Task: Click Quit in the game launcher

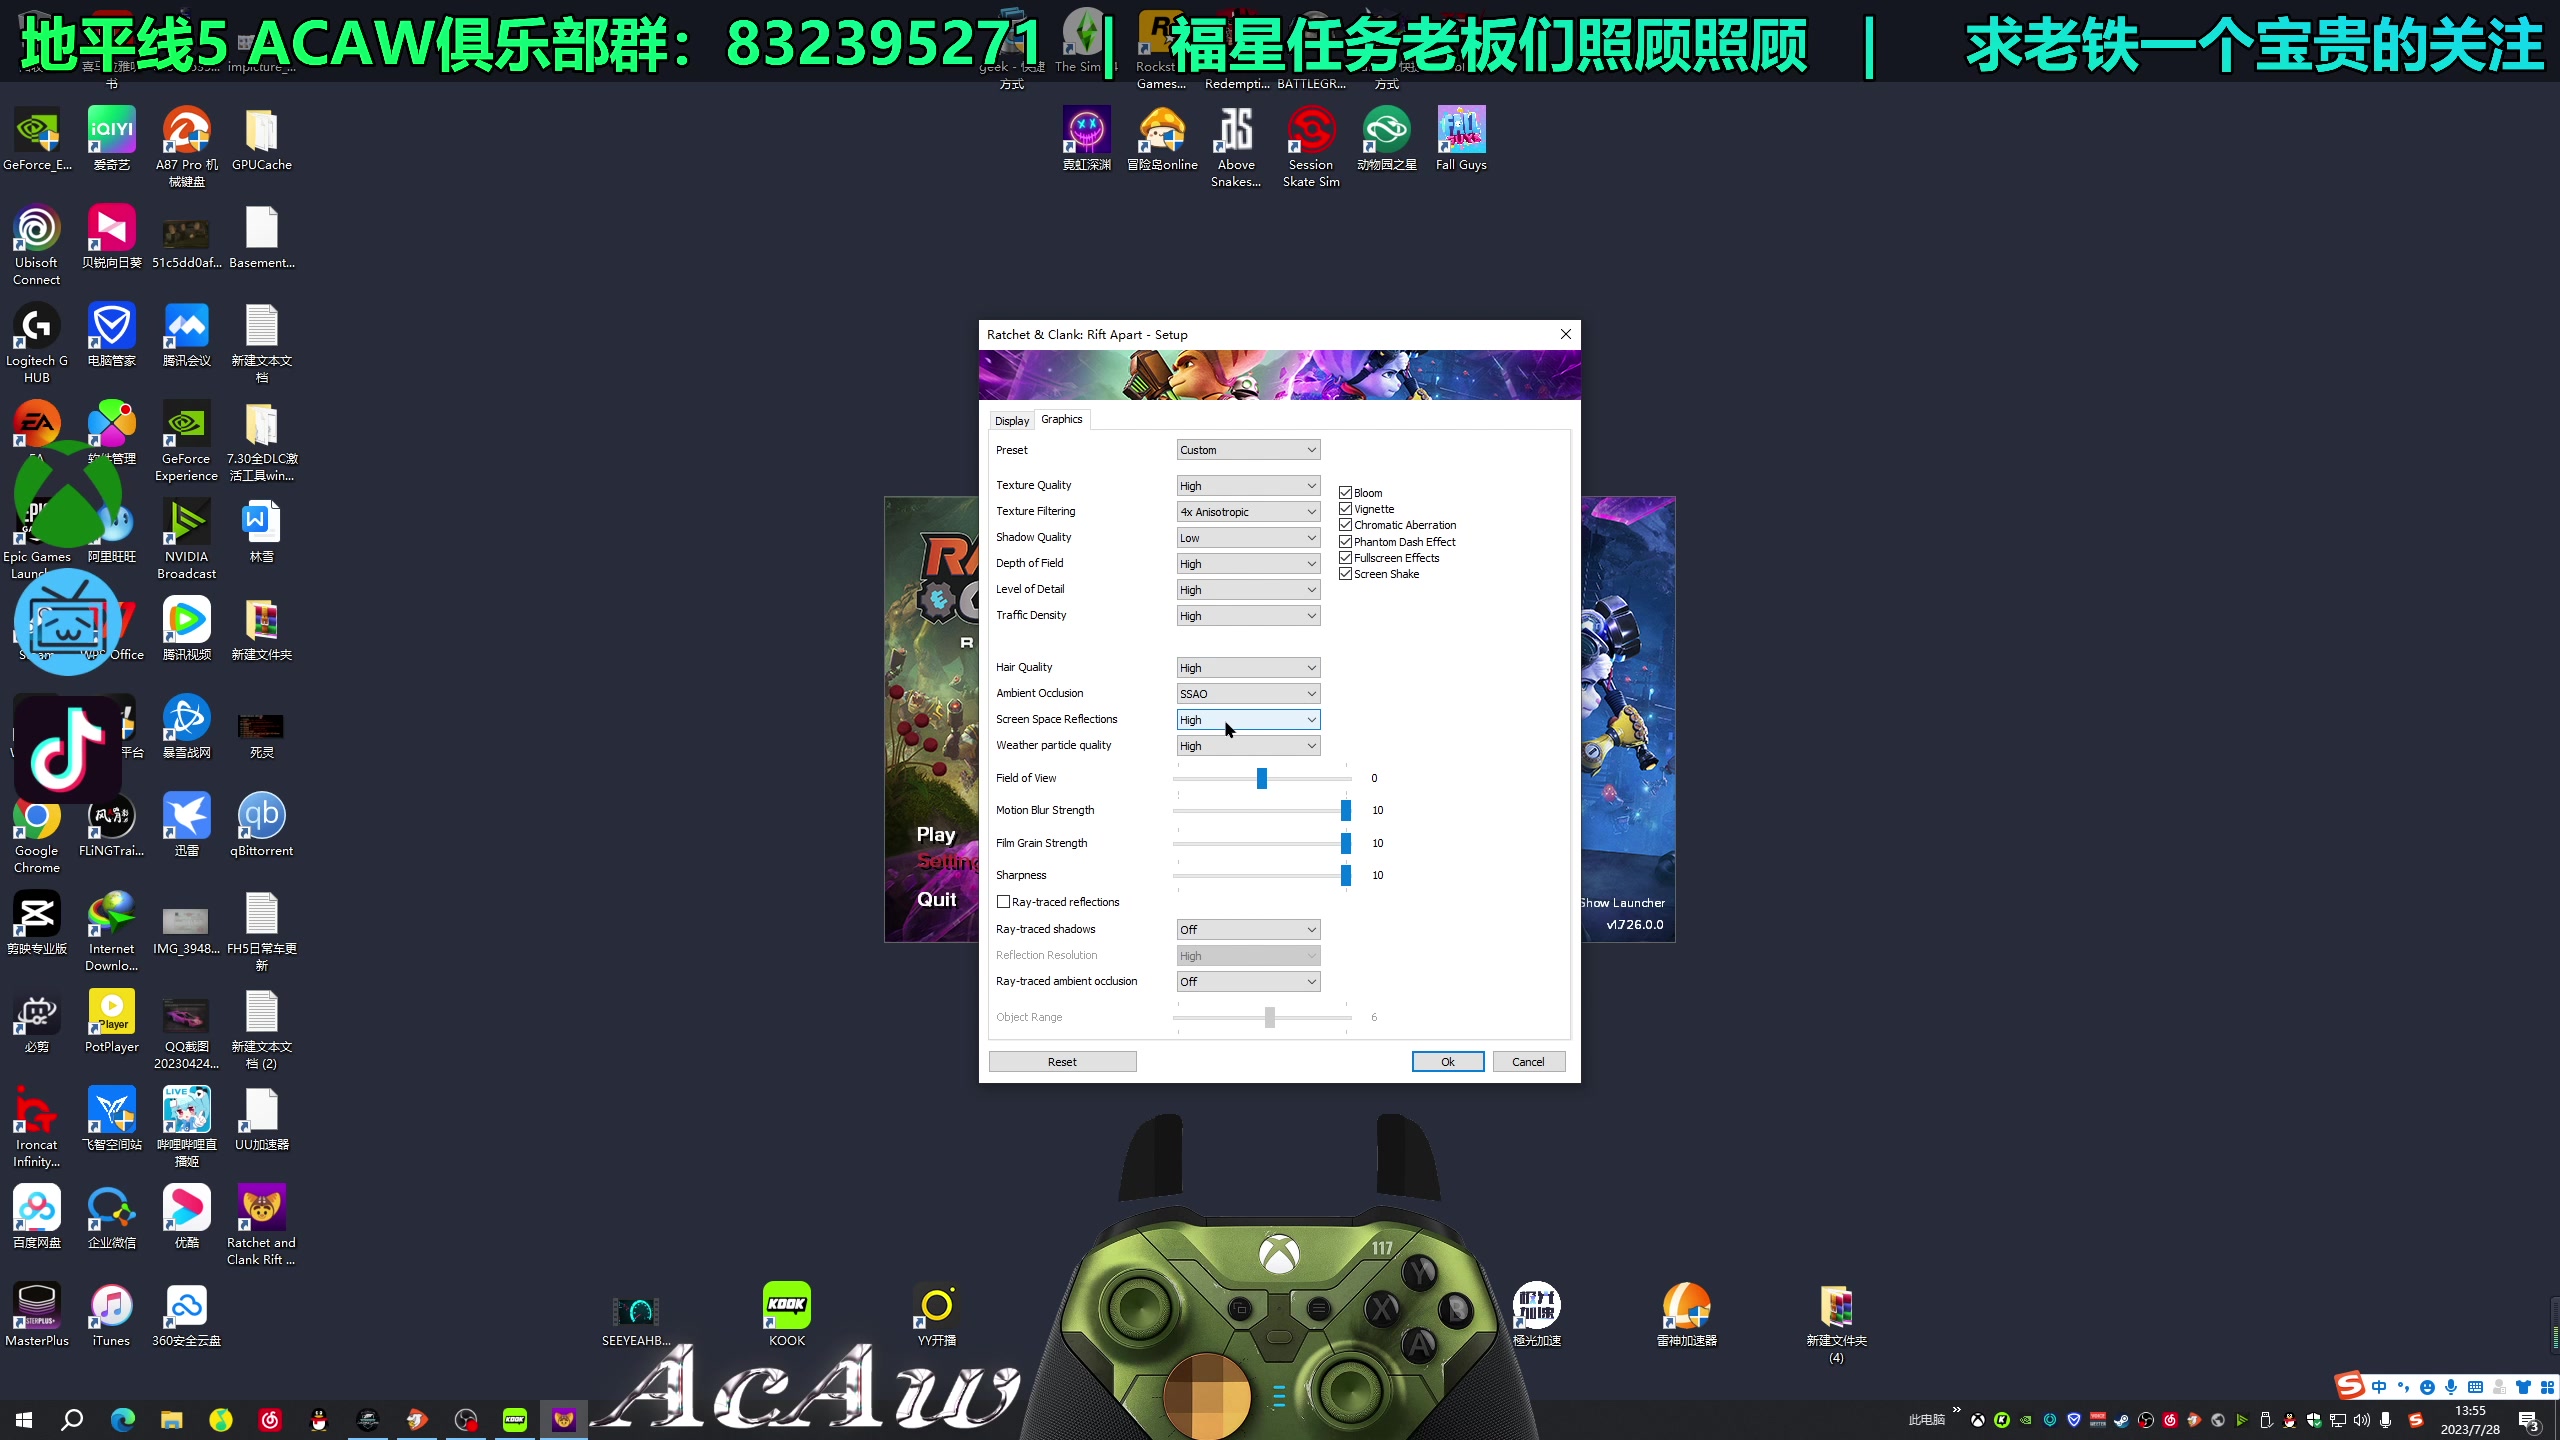Action: coord(936,899)
